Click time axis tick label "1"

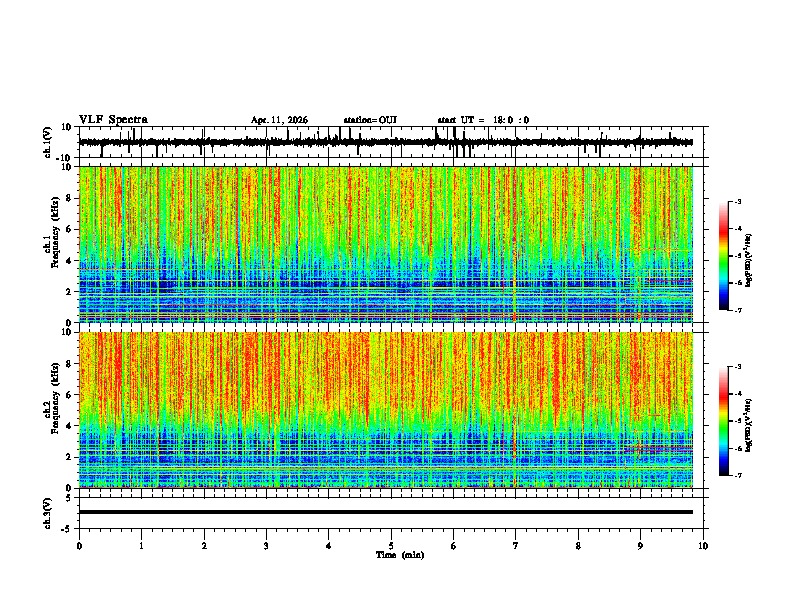click(141, 546)
